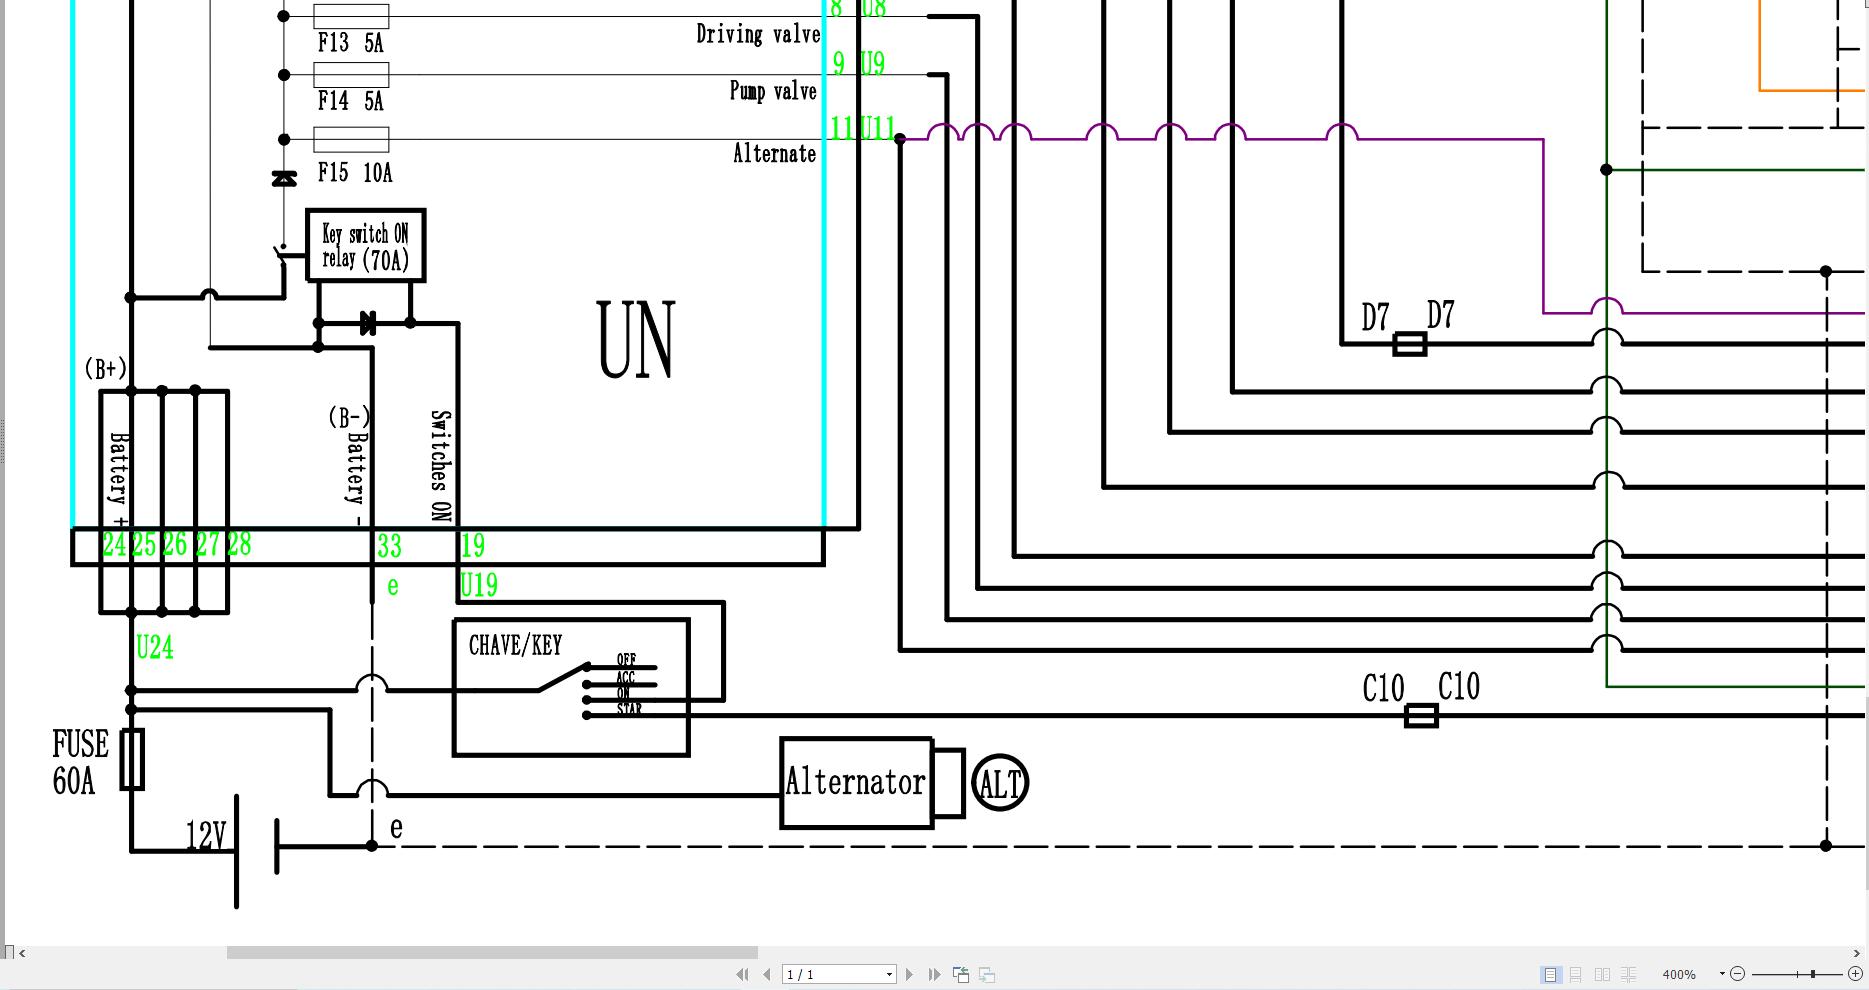Click the horizontal scrollbar thumb

pos(492,953)
